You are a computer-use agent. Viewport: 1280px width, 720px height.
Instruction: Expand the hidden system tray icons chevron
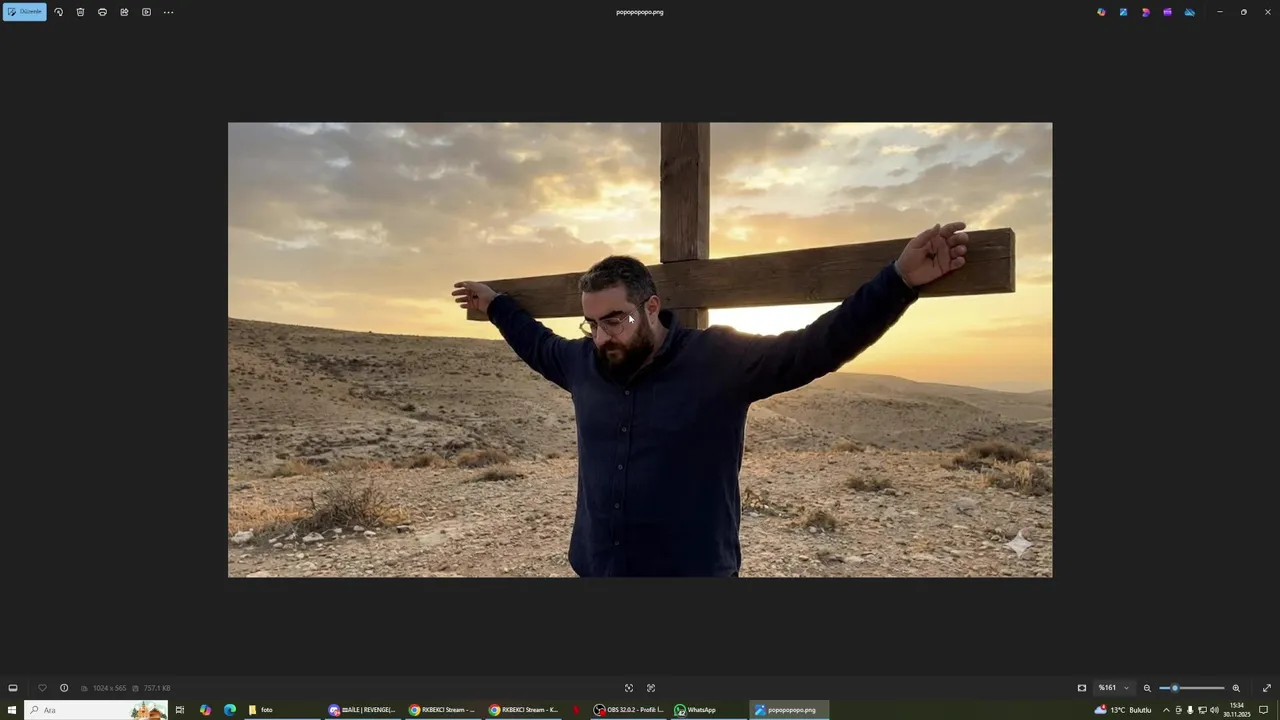pyautogui.click(x=1166, y=710)
